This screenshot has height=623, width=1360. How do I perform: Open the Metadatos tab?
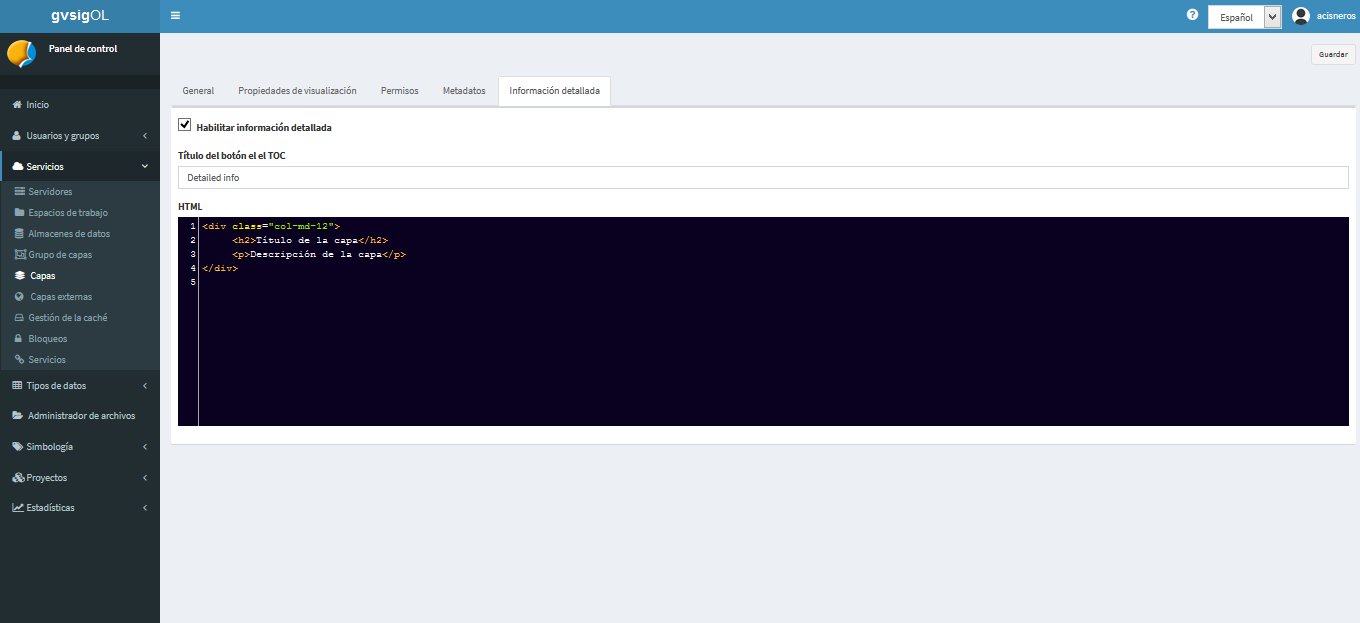[x=464, y=91]
